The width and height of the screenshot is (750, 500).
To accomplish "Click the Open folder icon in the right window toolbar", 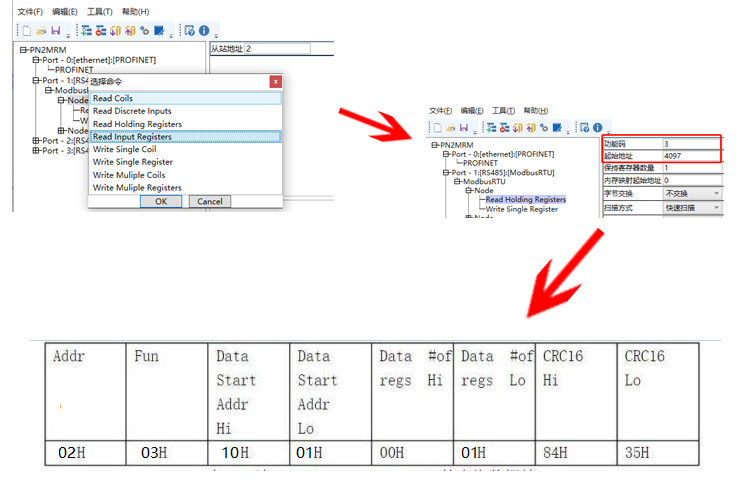I will (x=452, y=128).
